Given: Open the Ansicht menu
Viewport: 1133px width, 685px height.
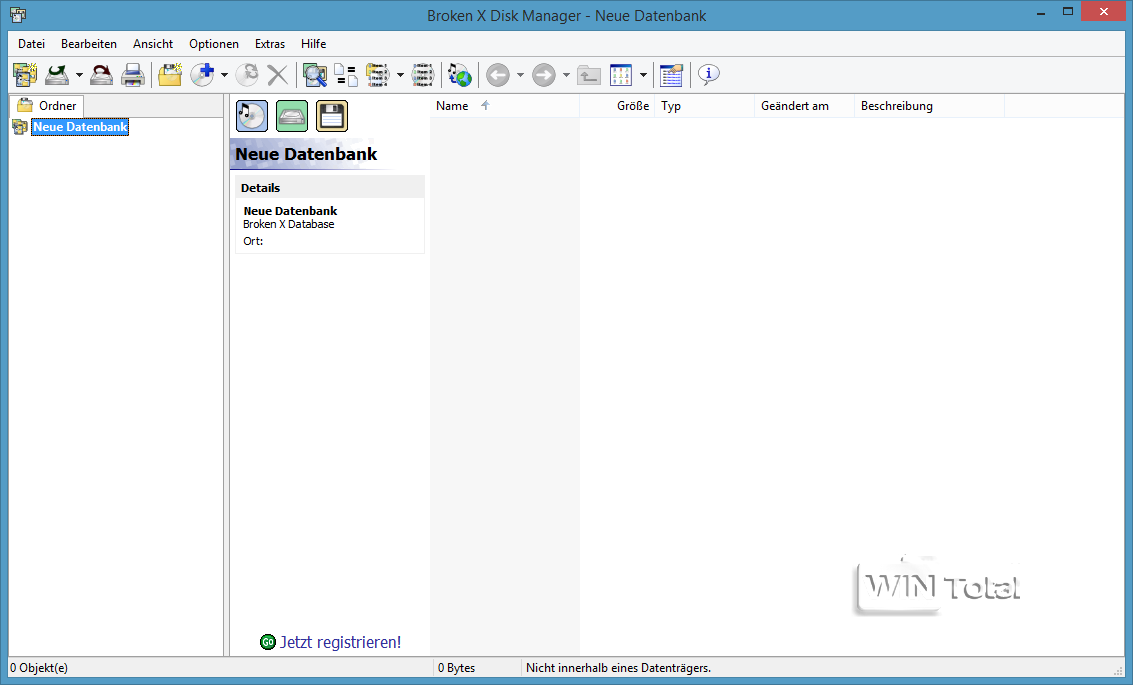Looking at the screenshot, I should 152,44.
